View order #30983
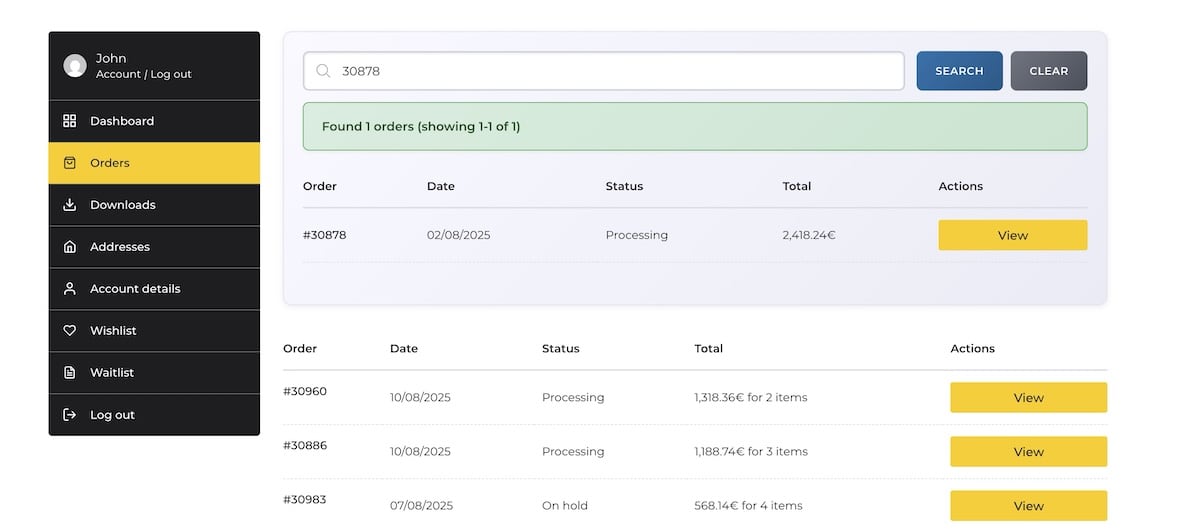This screenshot has height=529, width=1200. coord(1028,505)
